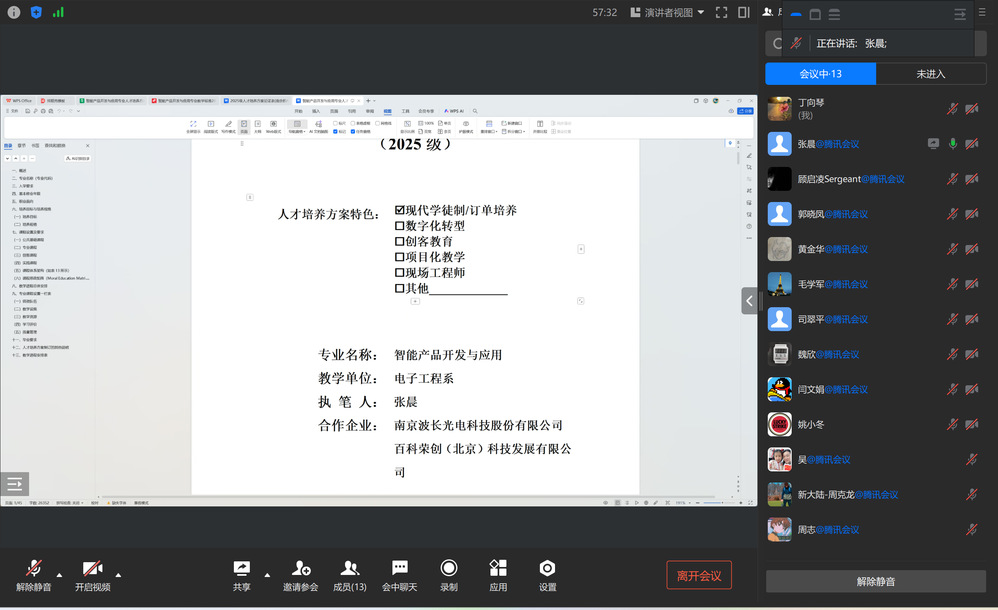Collapse the member side panel with arrow handle

pyautogui.click(x=748, y=300)
